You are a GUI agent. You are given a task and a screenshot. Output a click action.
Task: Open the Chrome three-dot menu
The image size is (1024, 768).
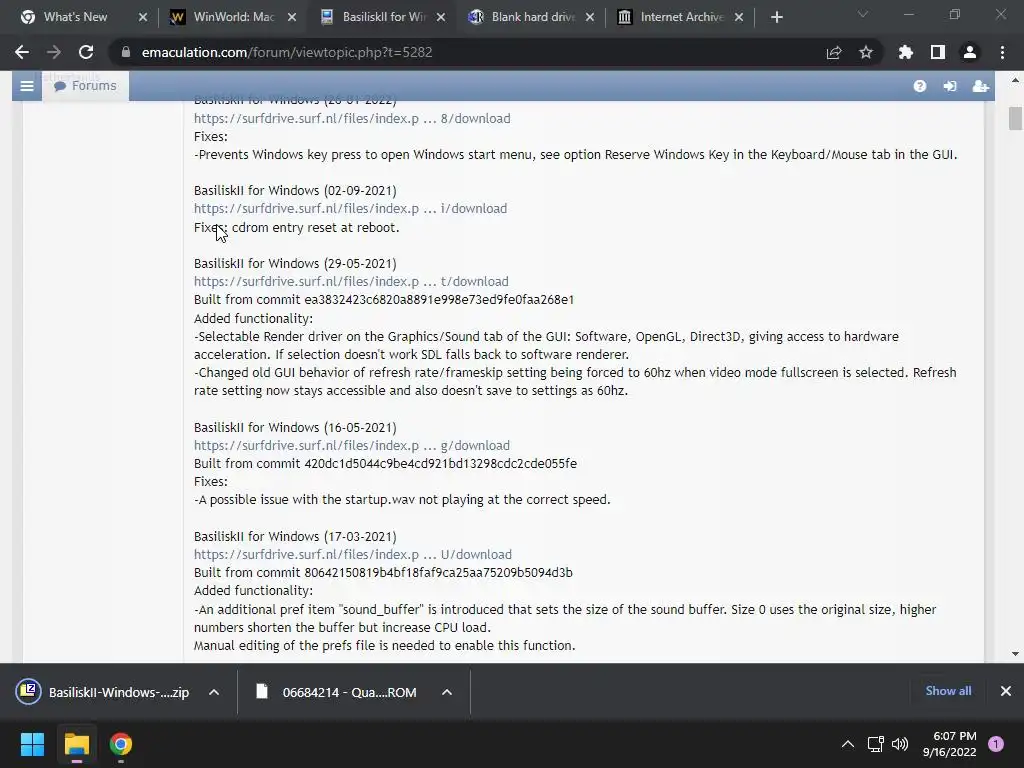1002,52
